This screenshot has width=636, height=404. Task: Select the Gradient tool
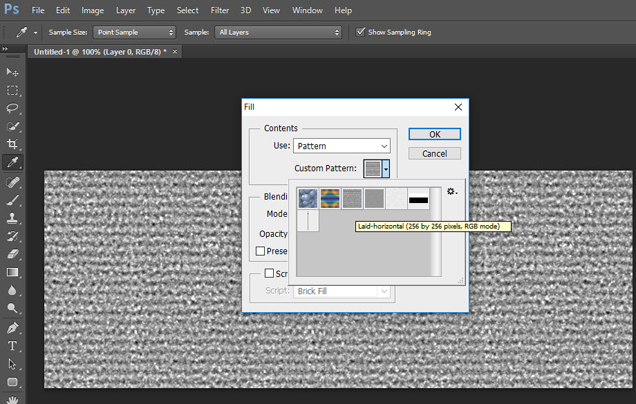[x=13, y=272]
